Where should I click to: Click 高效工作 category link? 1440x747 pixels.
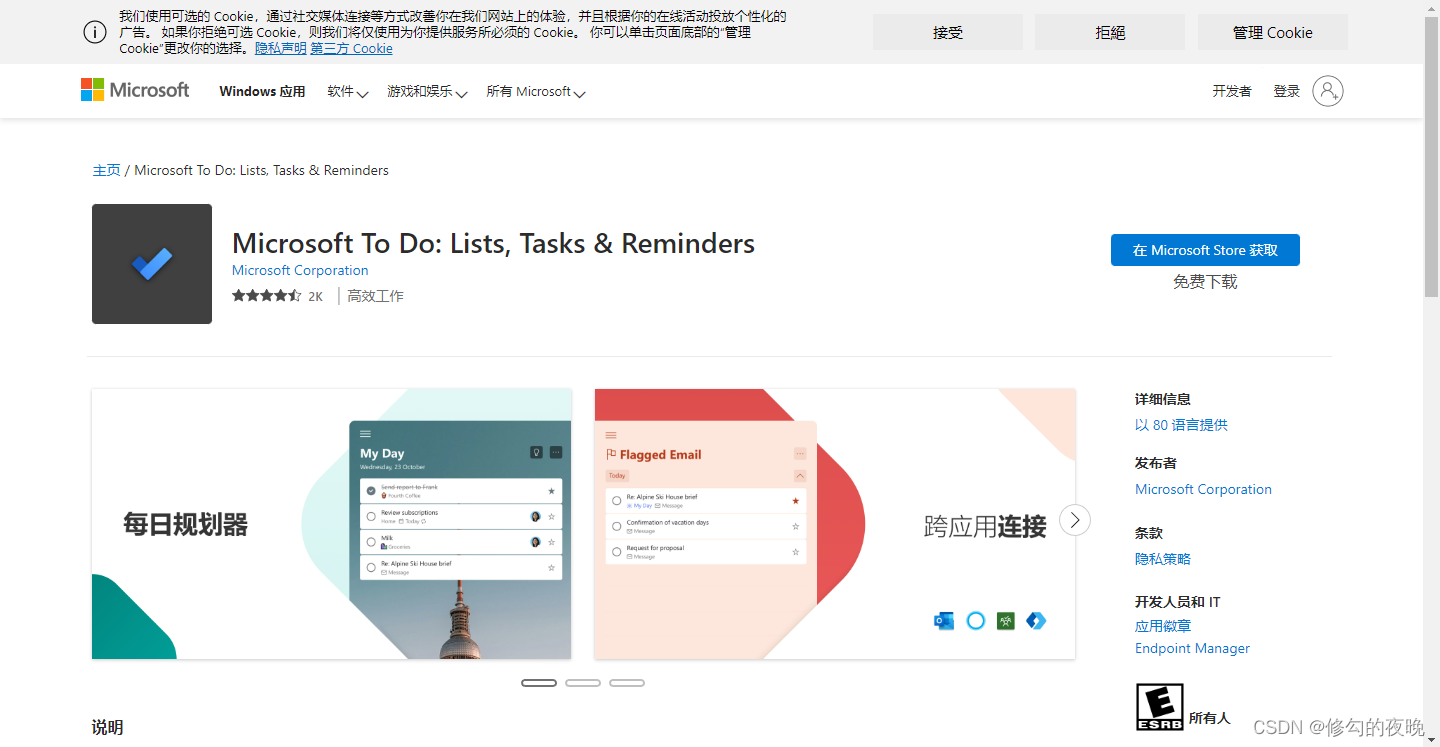coord(376,296)
